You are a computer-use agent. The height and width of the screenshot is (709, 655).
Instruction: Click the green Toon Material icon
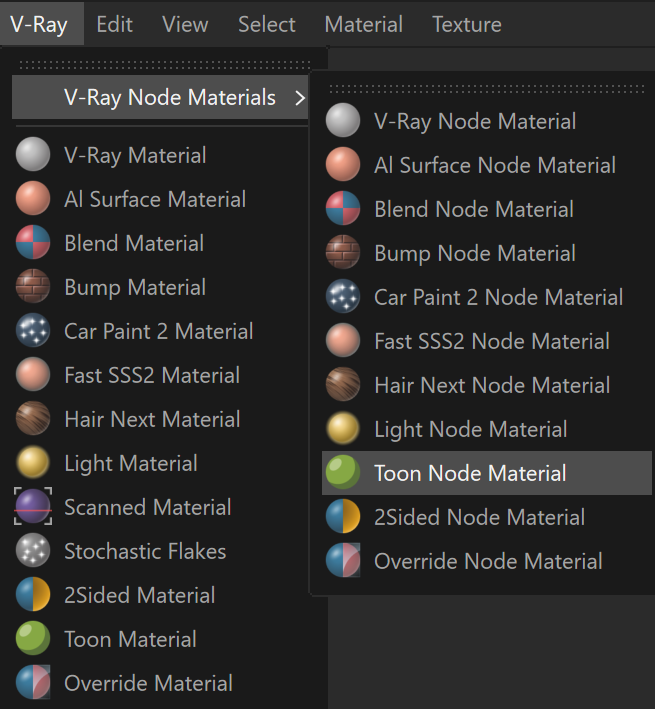(x=33, y=638)
